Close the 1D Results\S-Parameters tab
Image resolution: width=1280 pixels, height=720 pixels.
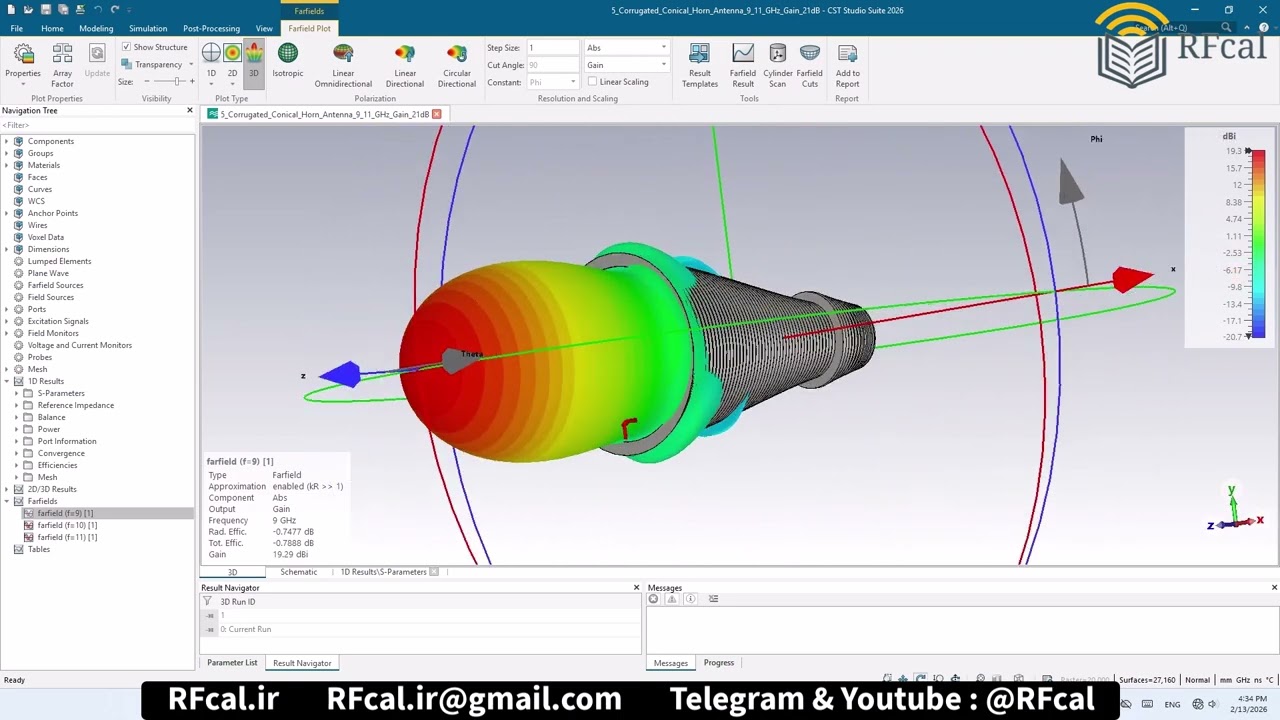[434, 572]
